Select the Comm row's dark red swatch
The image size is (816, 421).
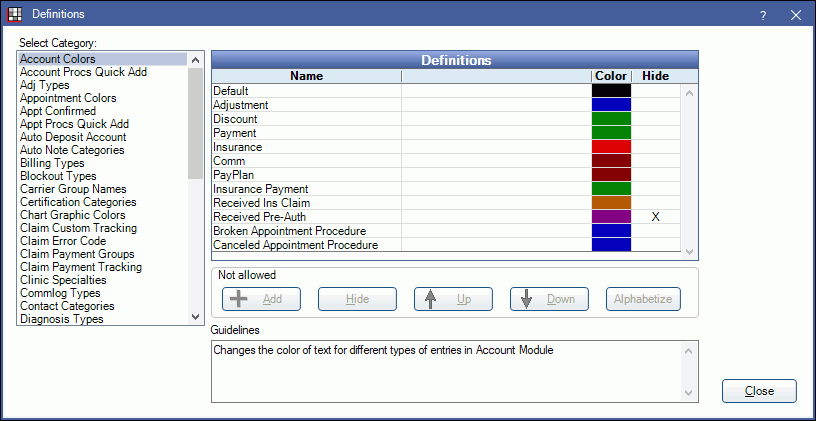611,161
